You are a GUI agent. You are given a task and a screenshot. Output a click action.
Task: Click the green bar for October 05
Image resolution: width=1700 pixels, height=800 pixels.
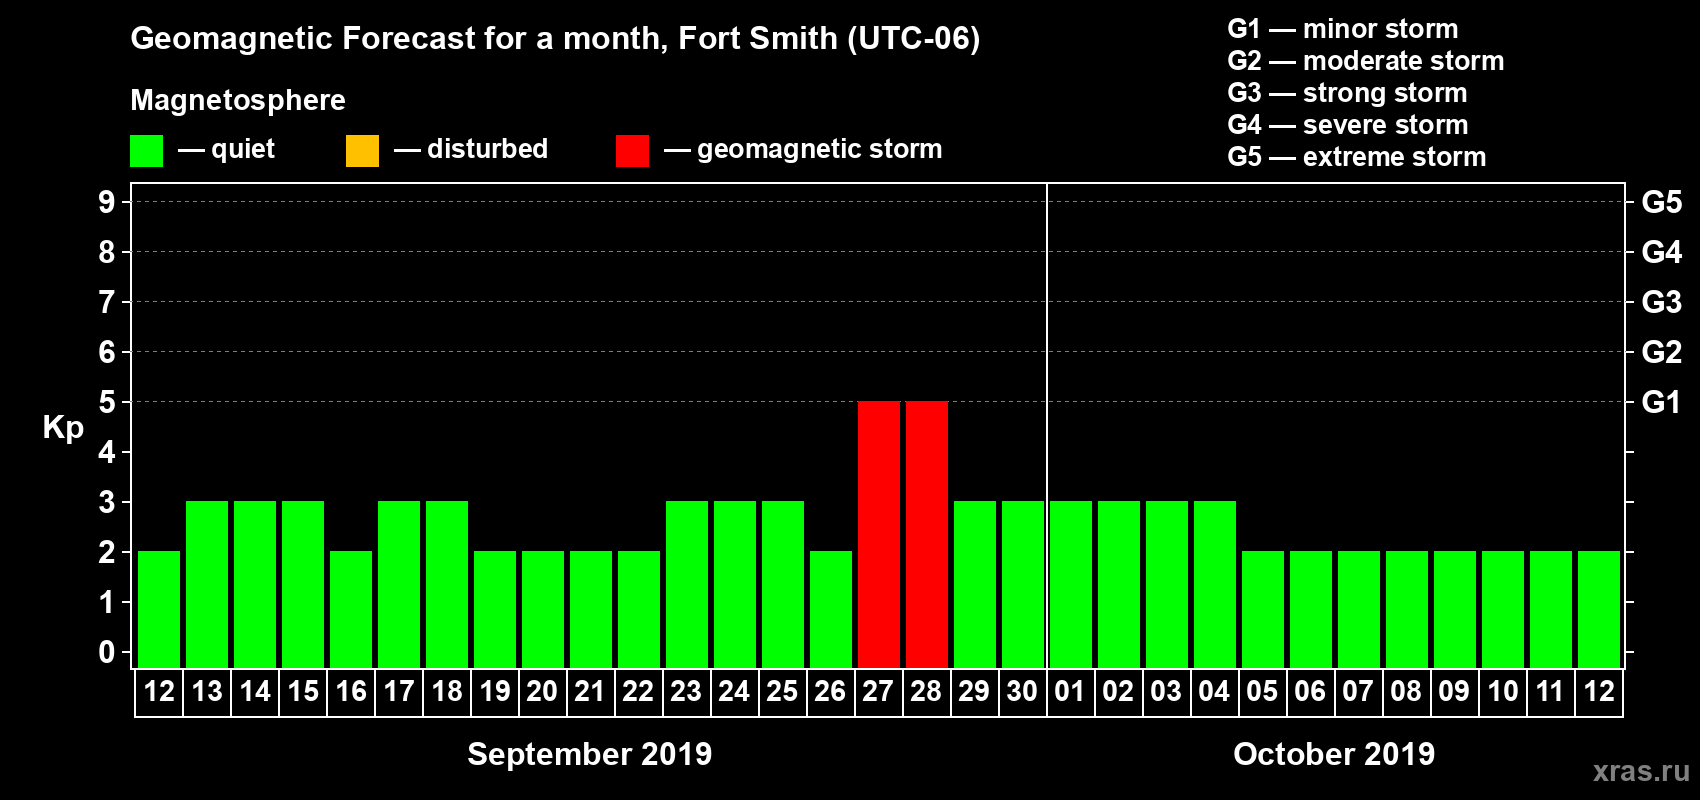click(x=1263, y=609)
